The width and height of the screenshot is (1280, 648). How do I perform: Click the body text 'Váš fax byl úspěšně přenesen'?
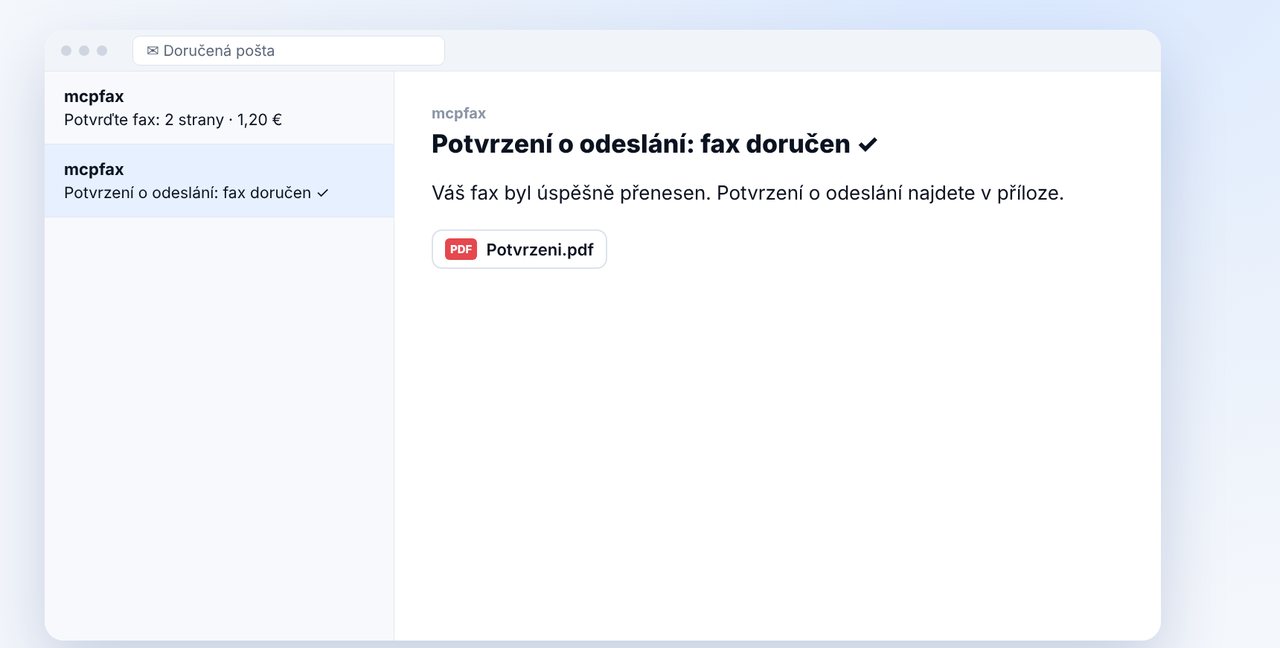point(570,193)
